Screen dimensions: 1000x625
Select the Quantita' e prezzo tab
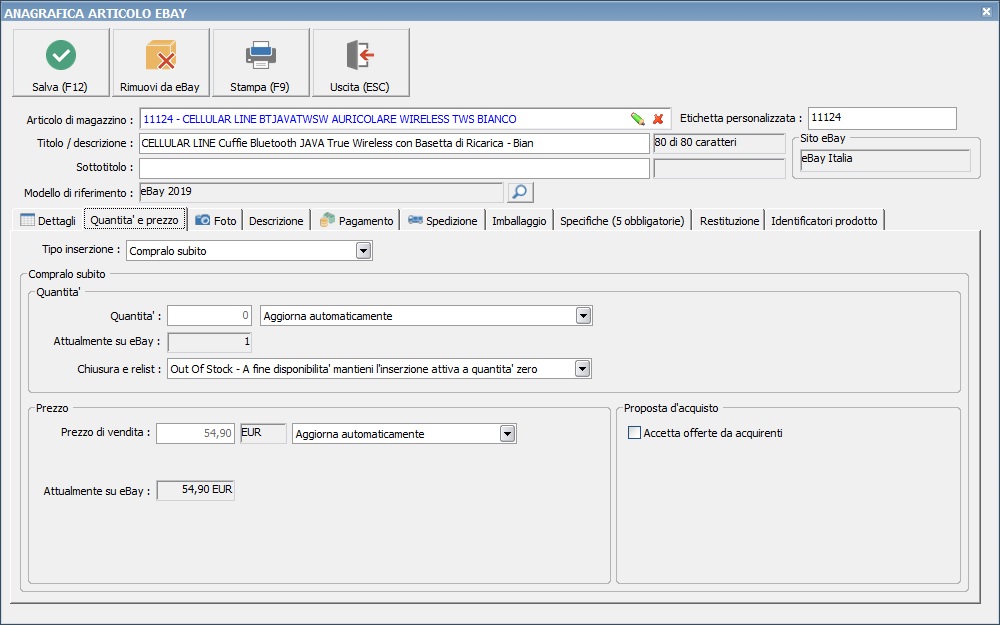(x=135, y=220)
